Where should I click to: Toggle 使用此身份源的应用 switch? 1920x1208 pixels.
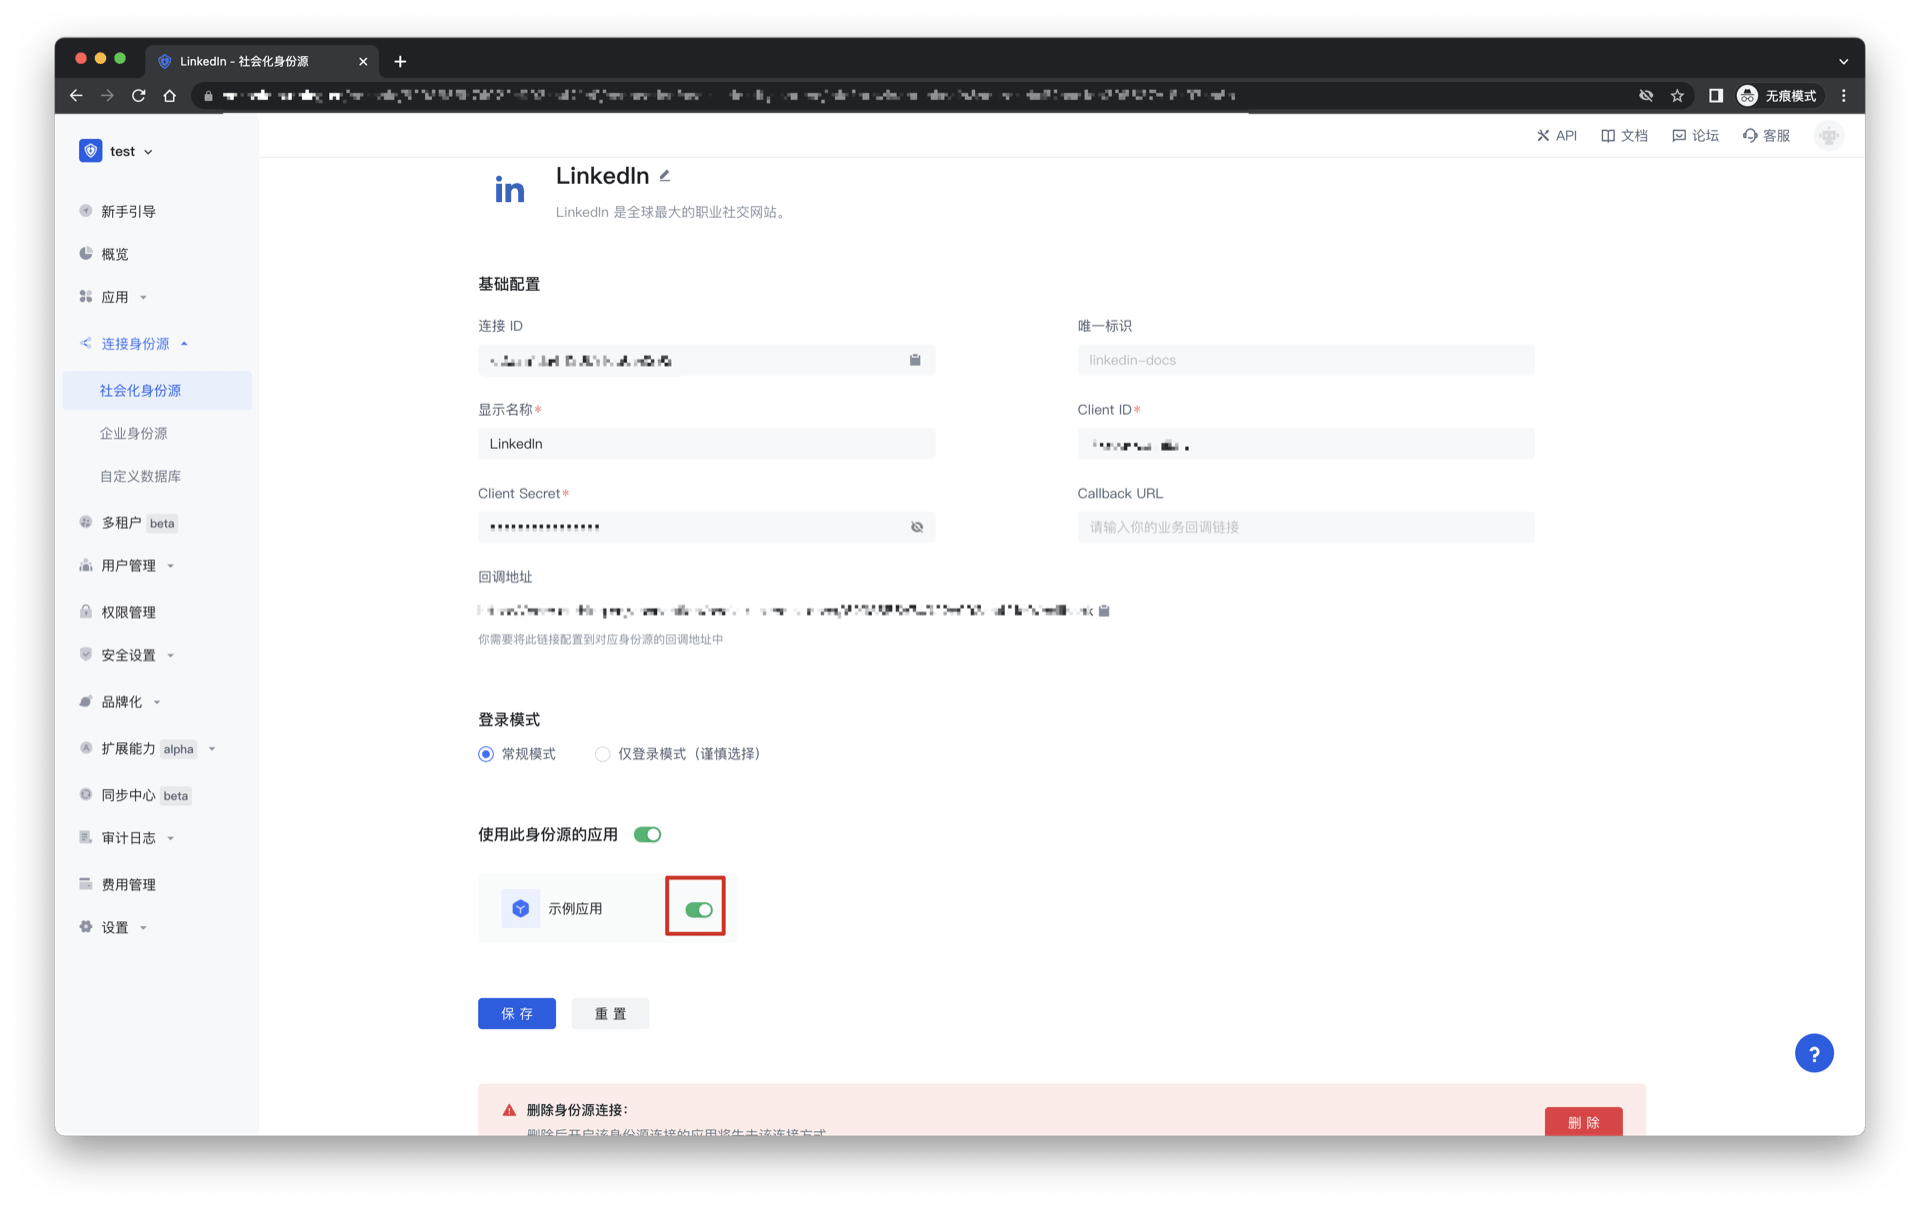(x=647, y=834)
